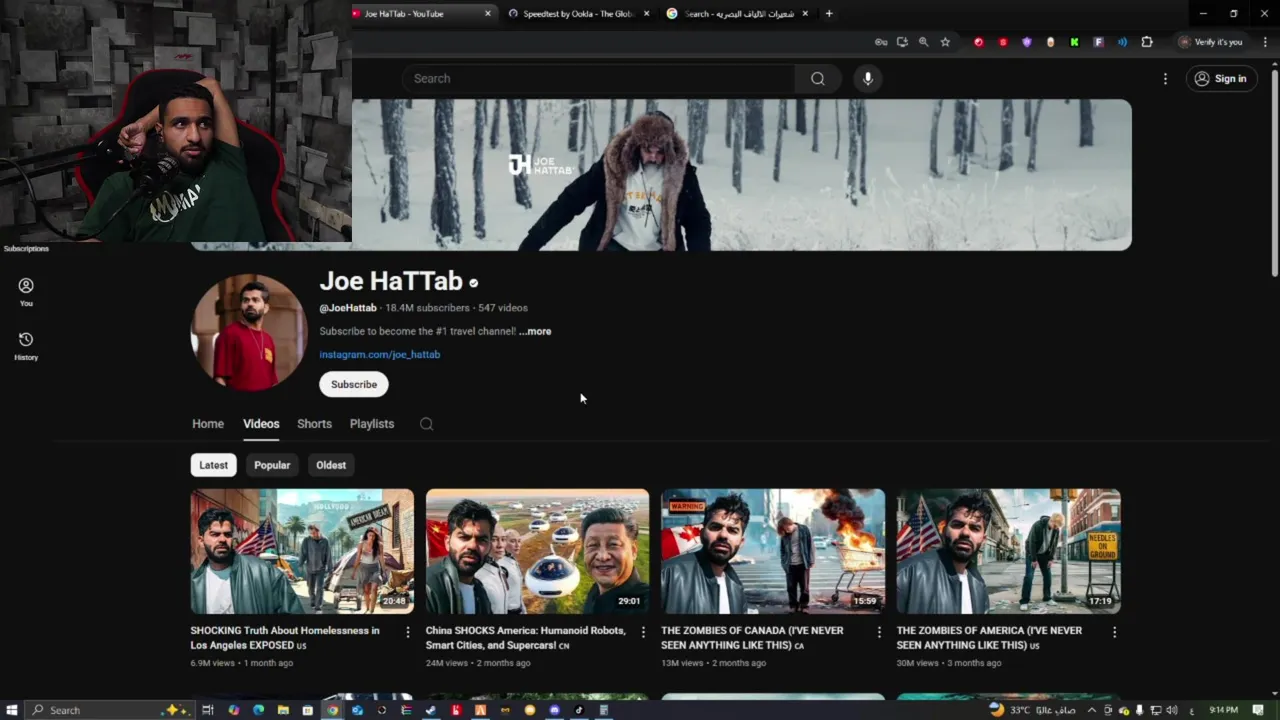This screenshot has width=1280, height=720.
Task: Open File Explorer from taskbar
Action: (283, 710)
